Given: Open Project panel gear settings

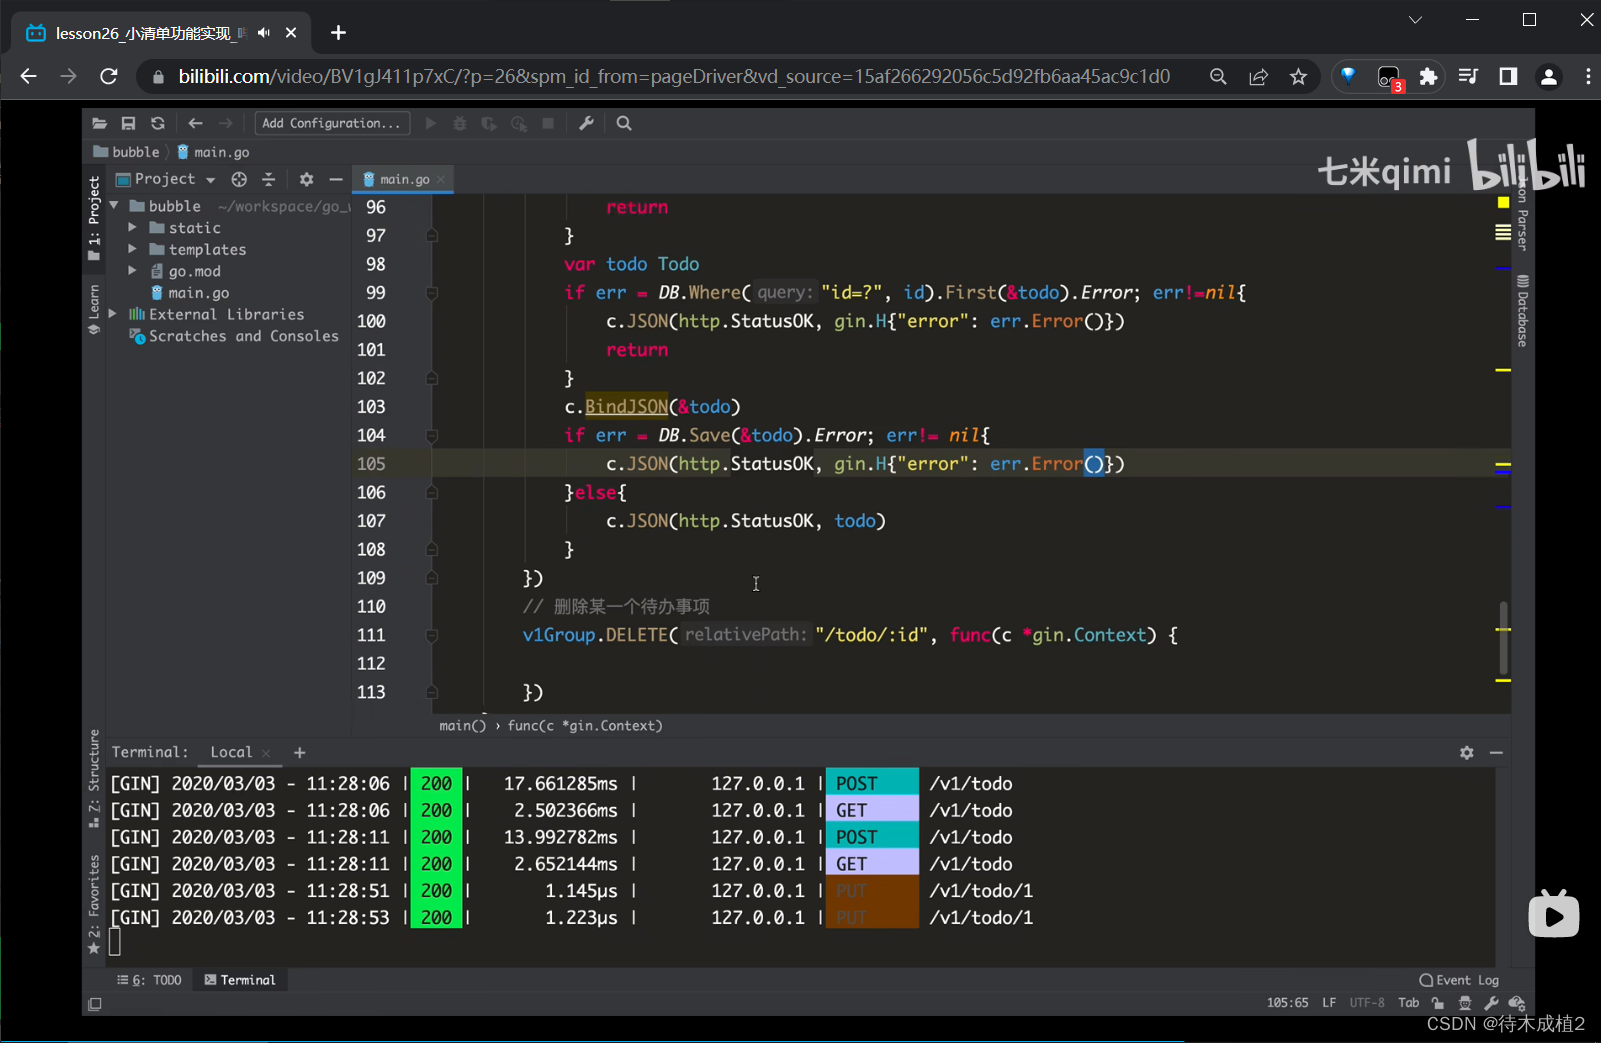Looking at the screenshot, I should pyautogui.click(x=306, y=179).
